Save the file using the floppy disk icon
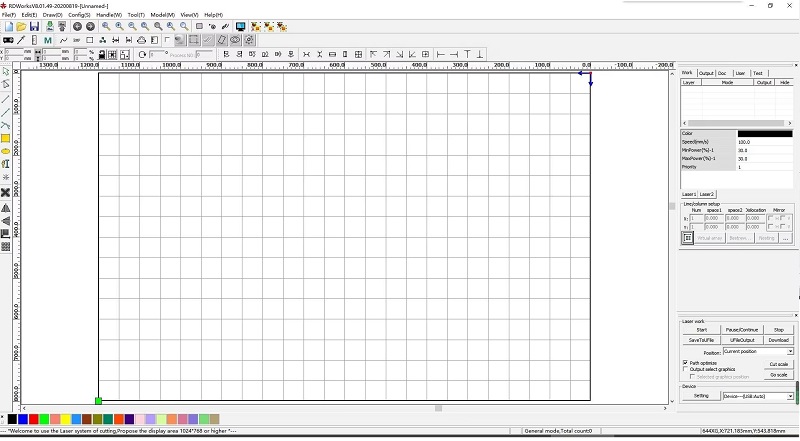The image size is (800, 441). coord(34,27)
